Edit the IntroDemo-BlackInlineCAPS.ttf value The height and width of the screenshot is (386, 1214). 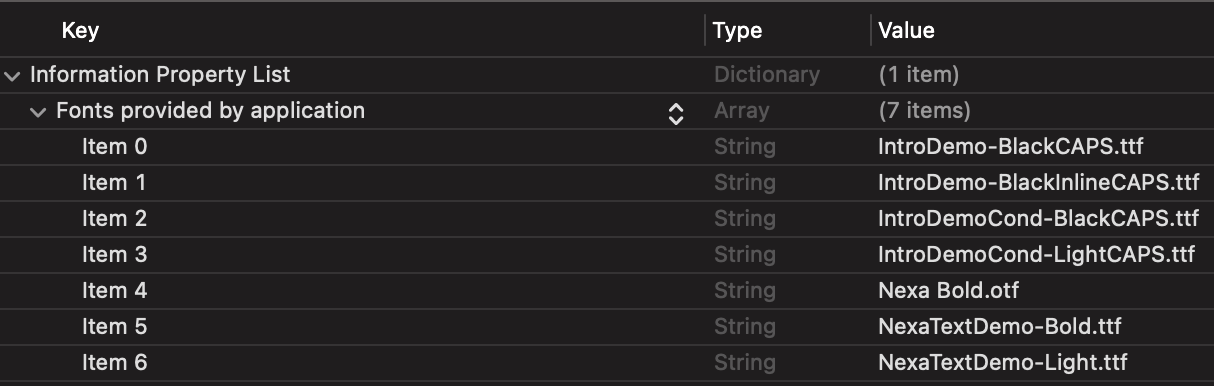(x=1038, y=183)
